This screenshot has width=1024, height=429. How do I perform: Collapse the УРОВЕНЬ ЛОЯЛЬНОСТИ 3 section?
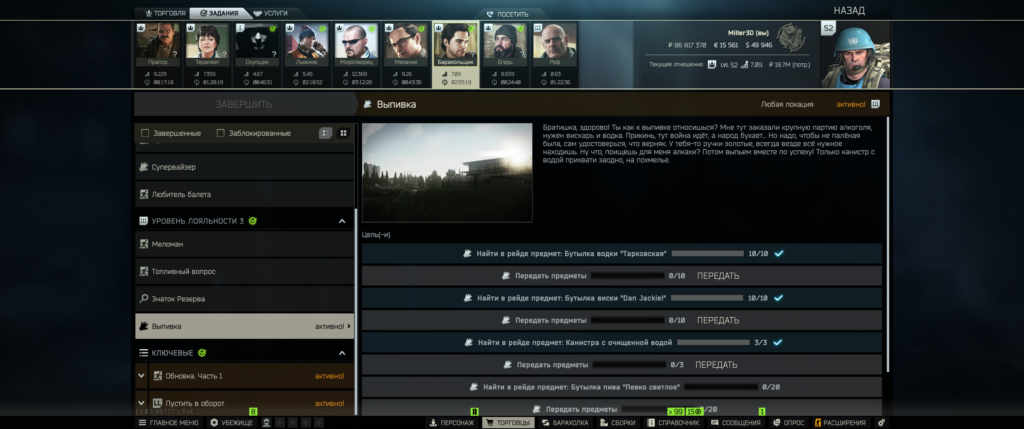point(342,221)
